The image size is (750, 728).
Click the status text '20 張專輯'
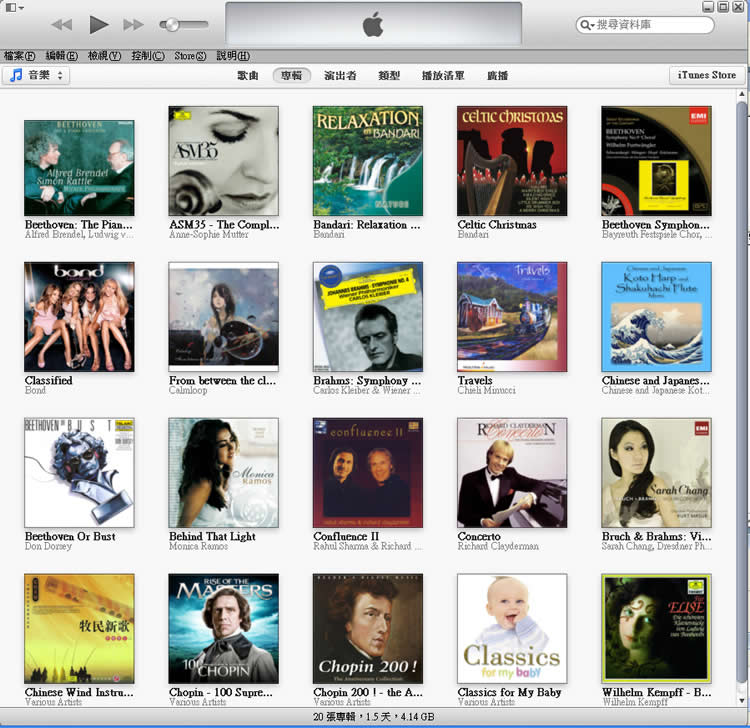point(335,717)
